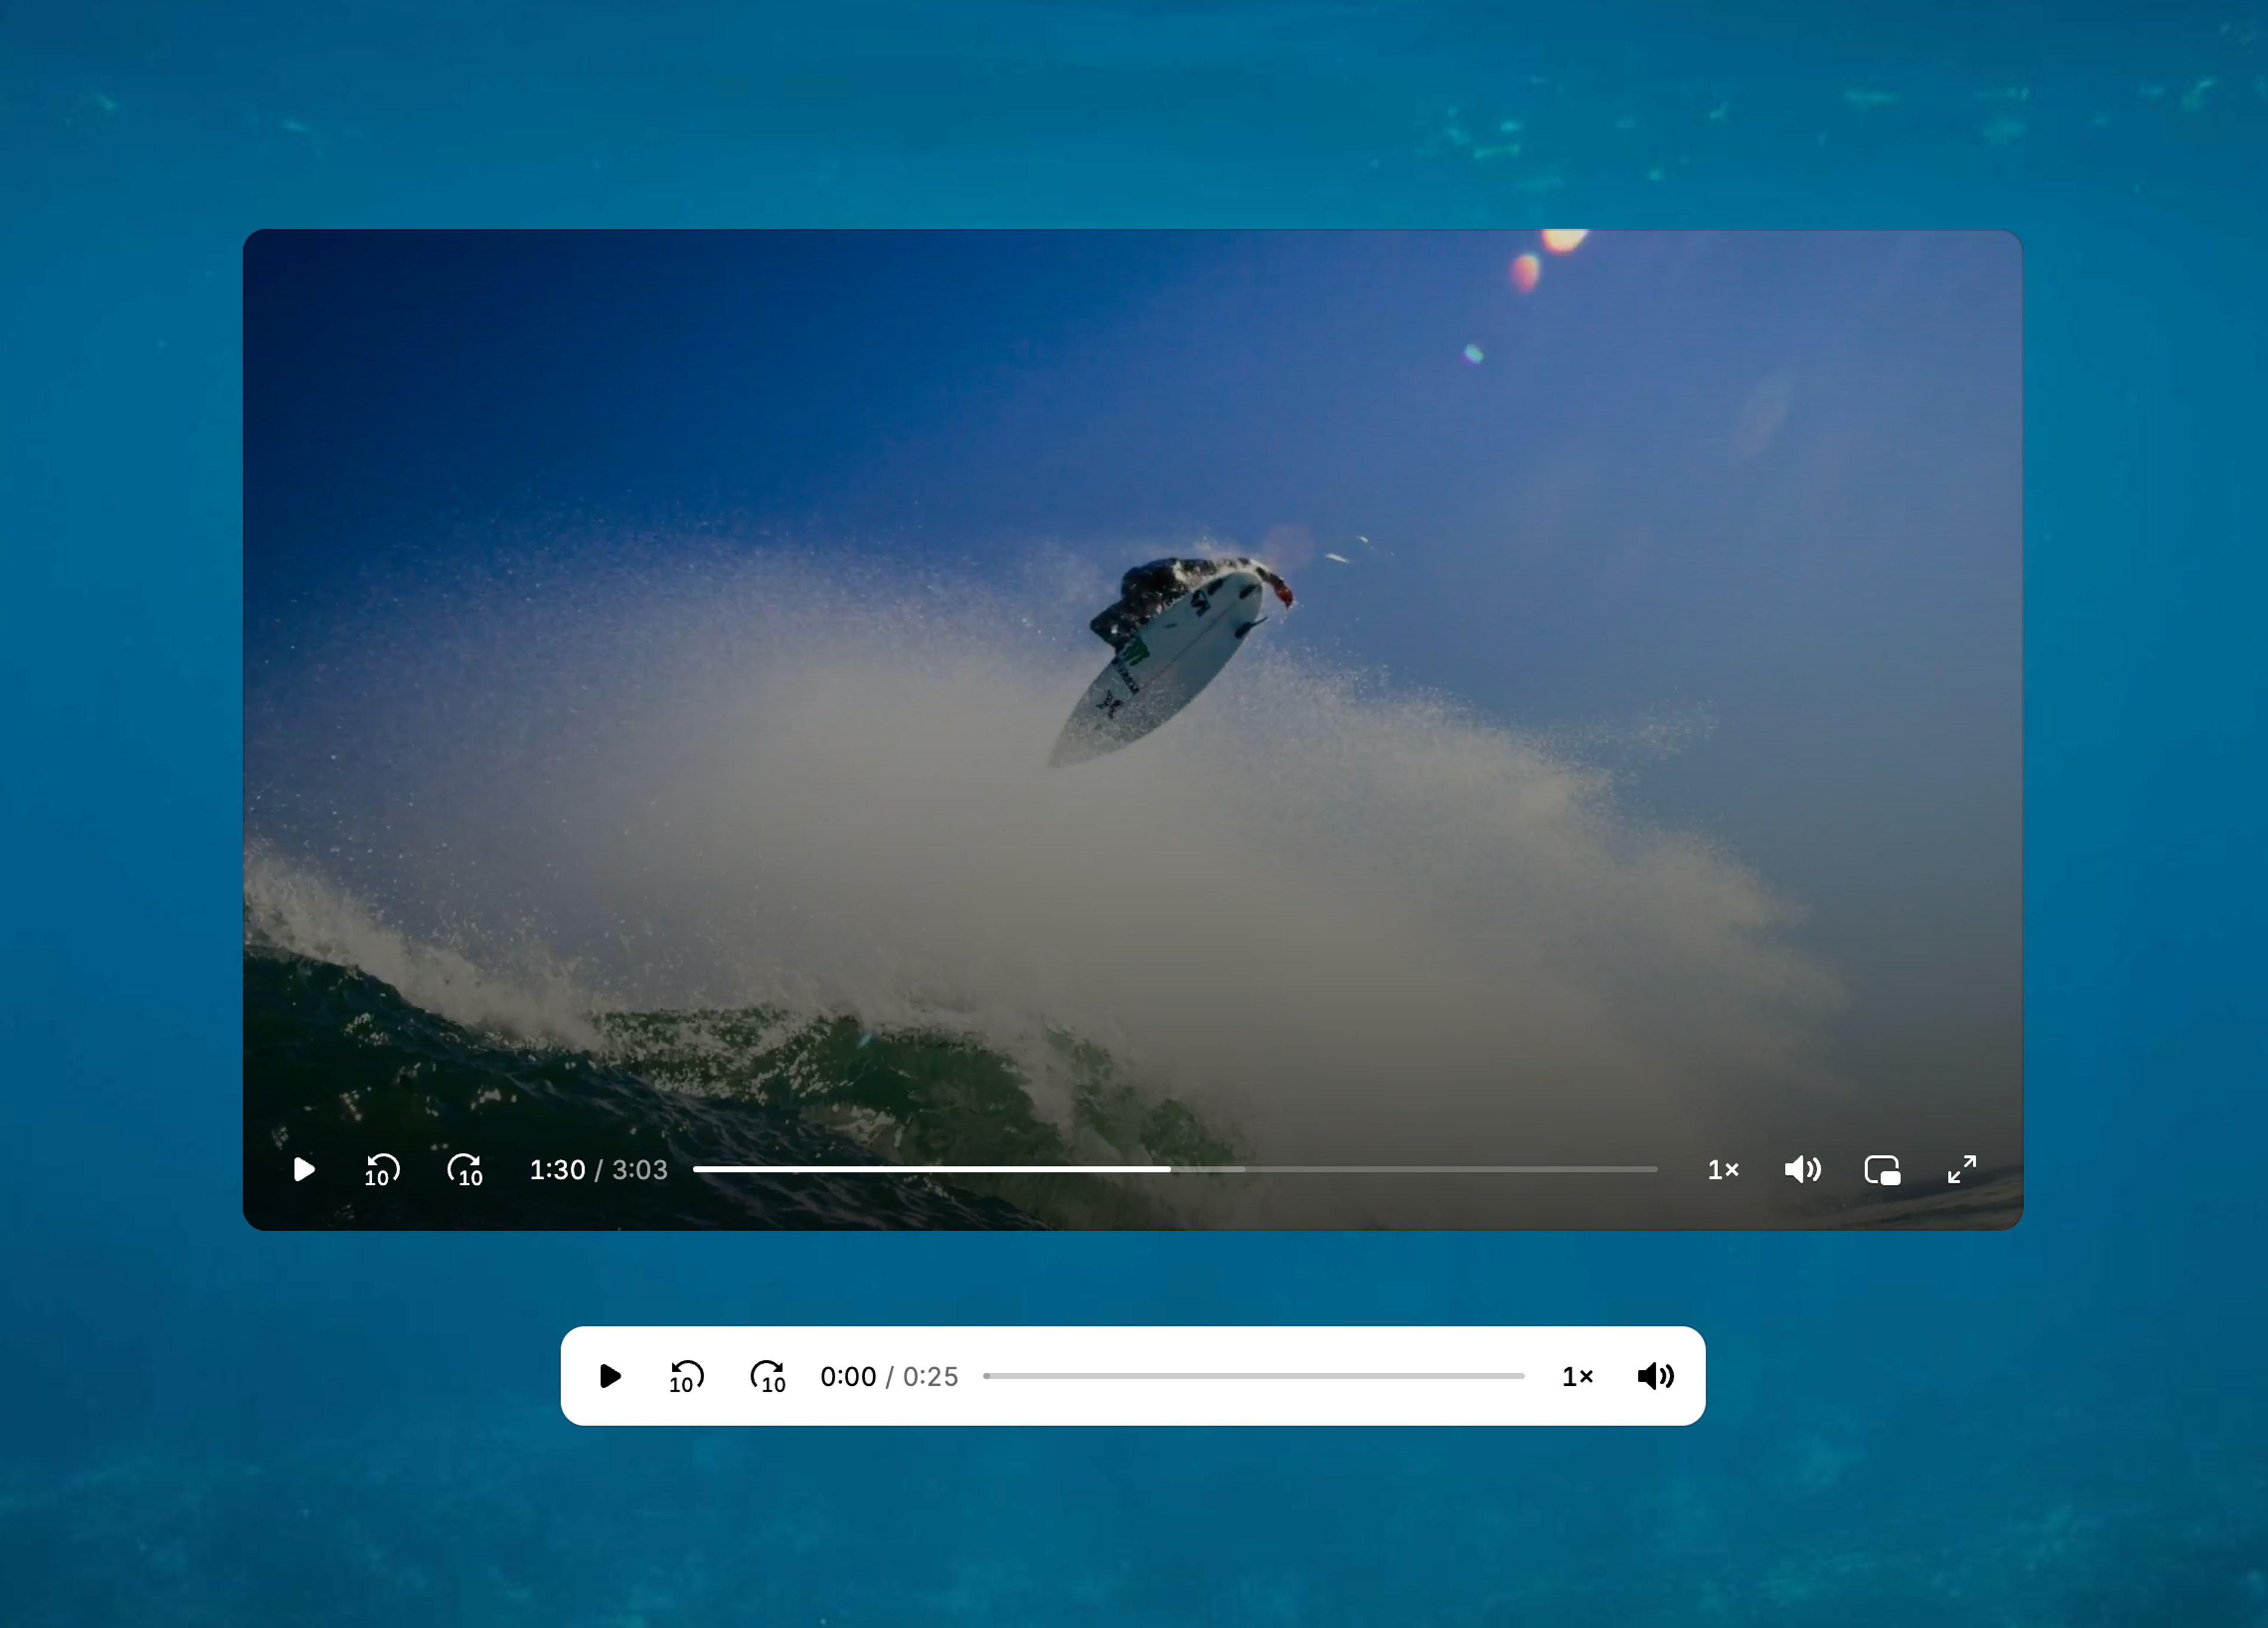Rewind 10 seconds in the audio player
Screen dimensions: 2268x1628
[686, 1376]
